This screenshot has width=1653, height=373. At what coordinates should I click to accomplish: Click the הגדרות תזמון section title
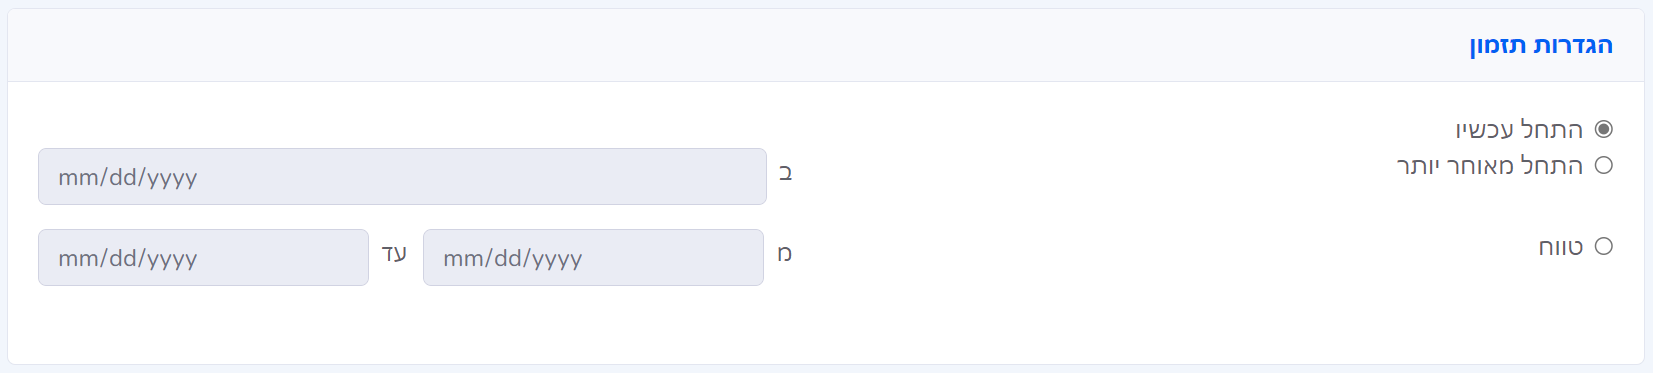1541,45
